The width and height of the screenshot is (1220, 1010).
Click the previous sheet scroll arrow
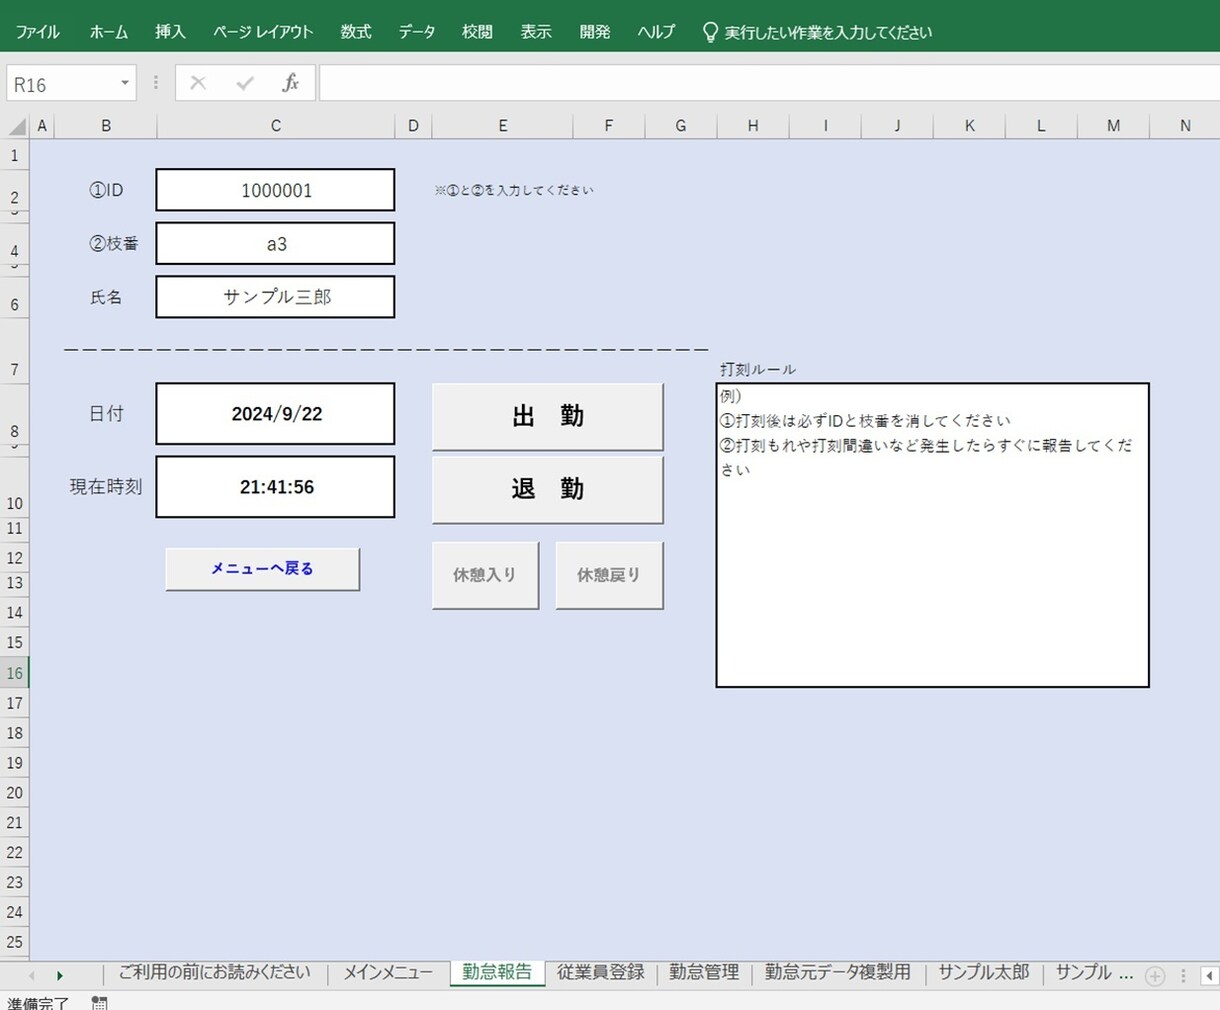click(31, 975)
